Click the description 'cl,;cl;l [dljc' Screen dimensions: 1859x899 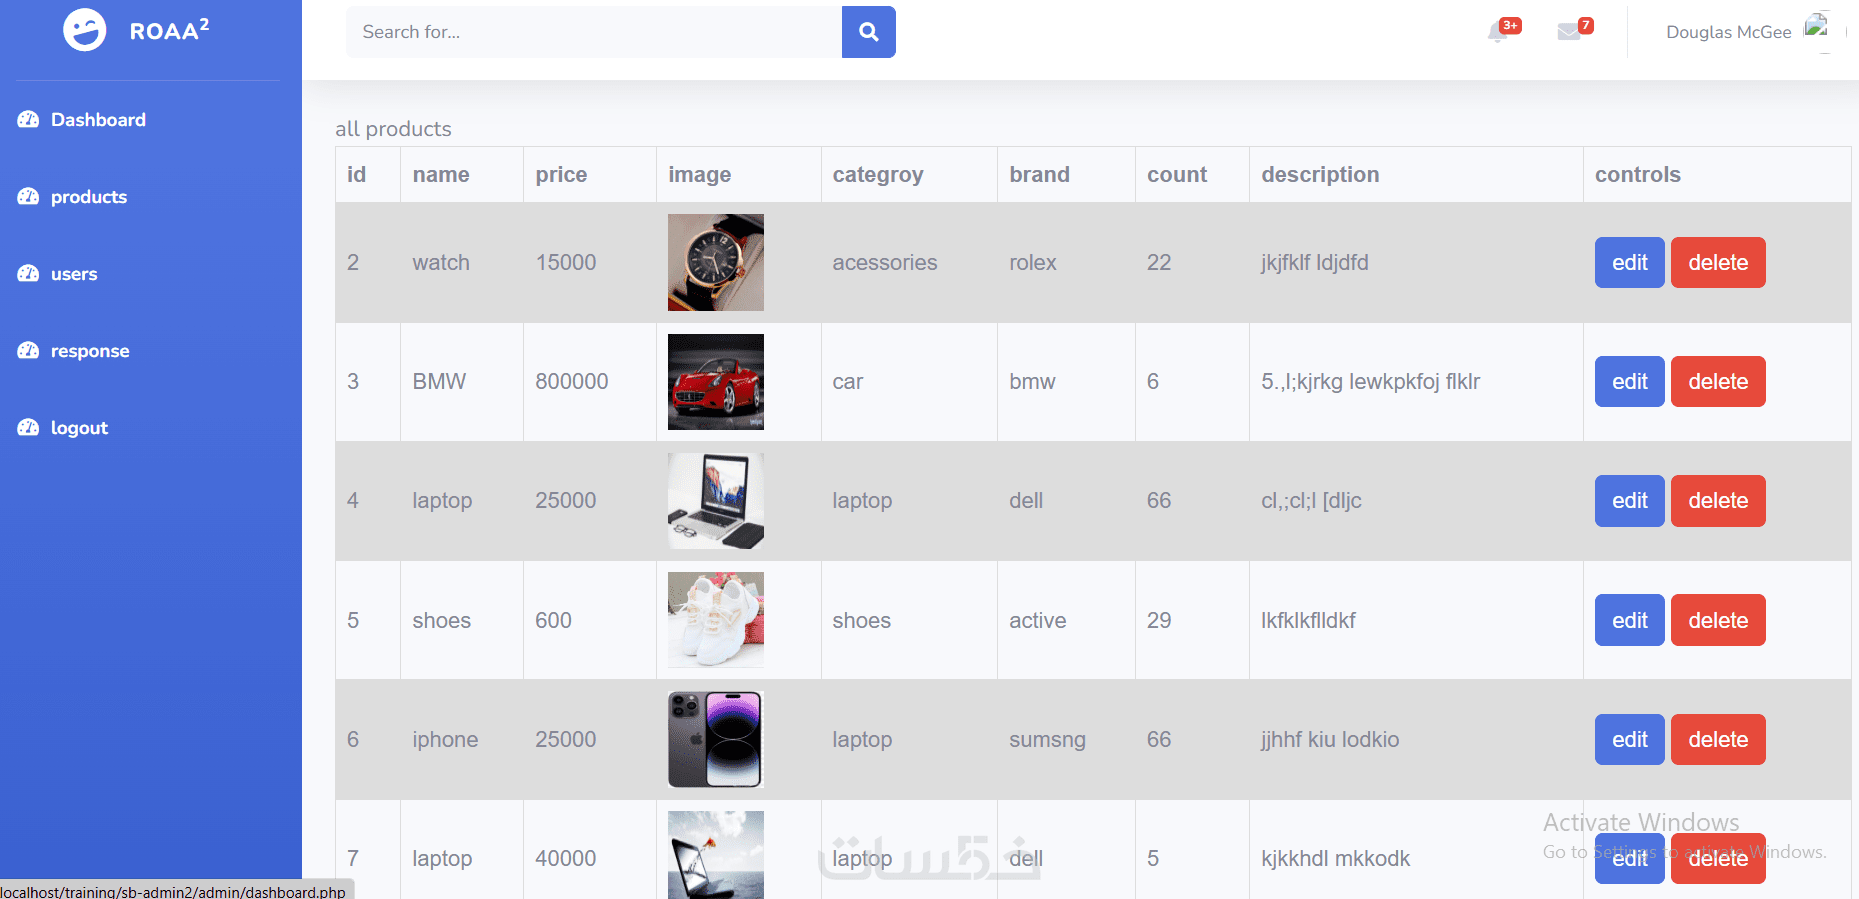tap(1311, 500)
